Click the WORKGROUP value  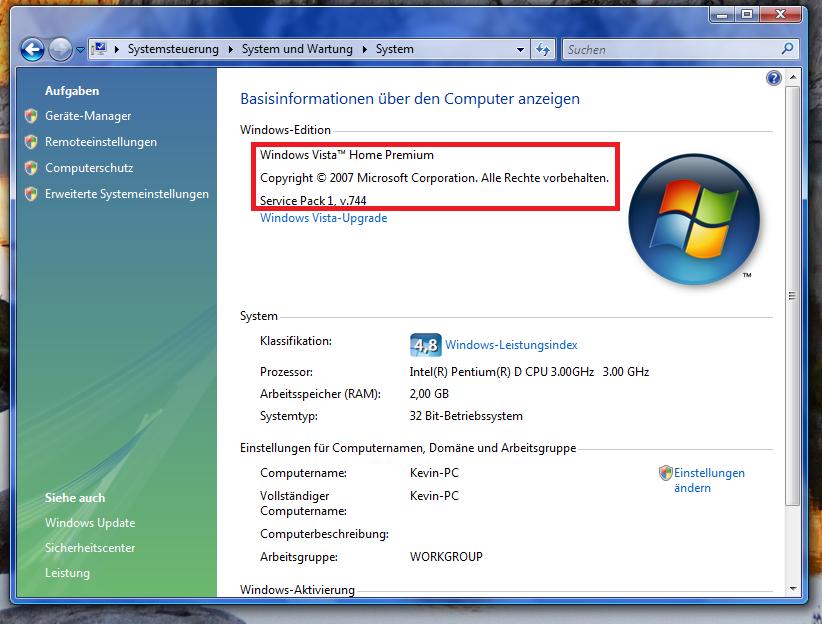pos(446,557)
